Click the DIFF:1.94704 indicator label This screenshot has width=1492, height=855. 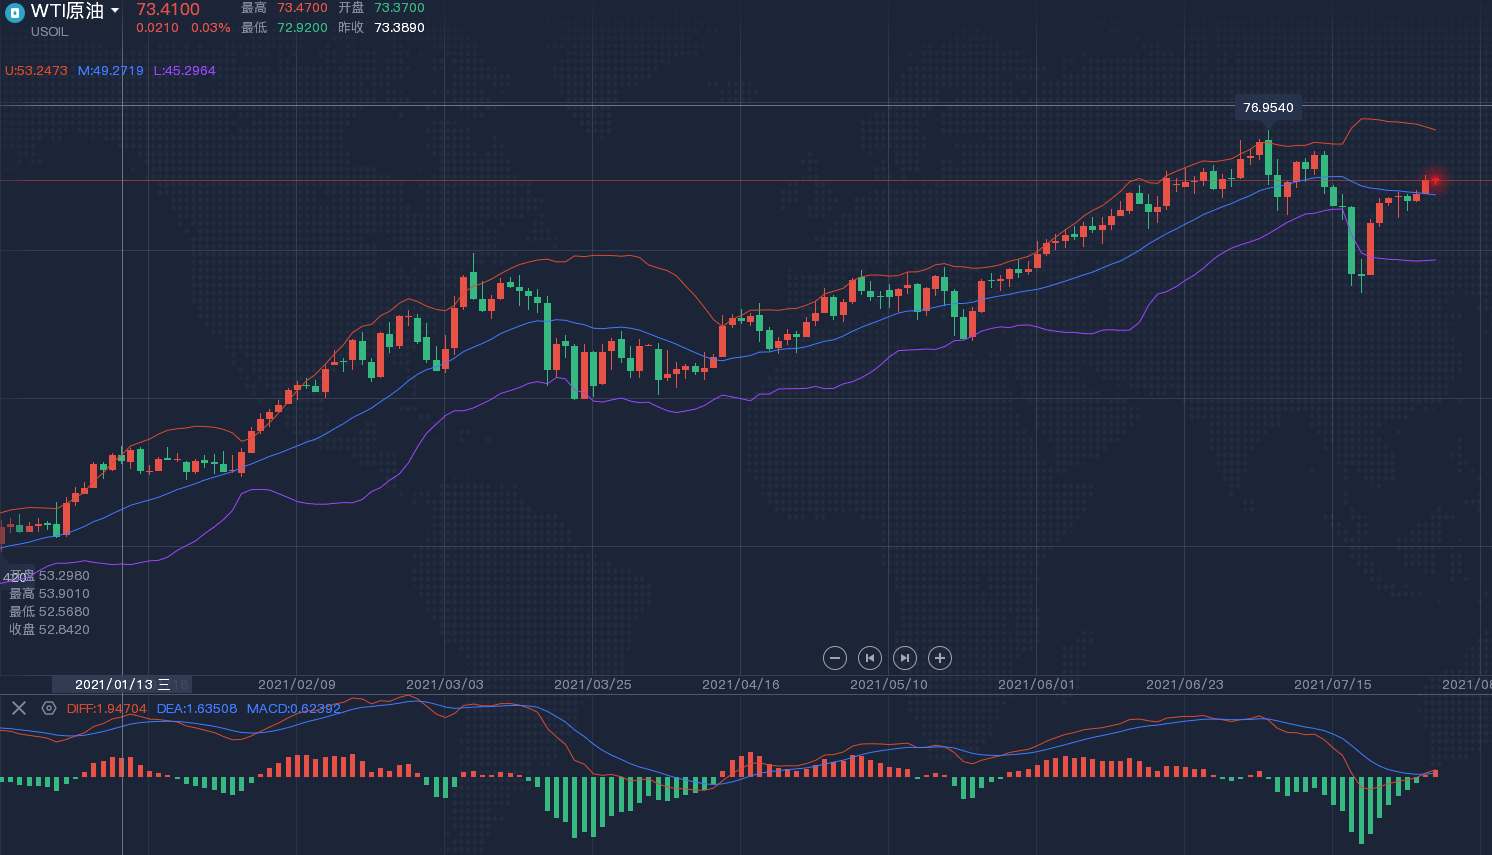point(106,709)
